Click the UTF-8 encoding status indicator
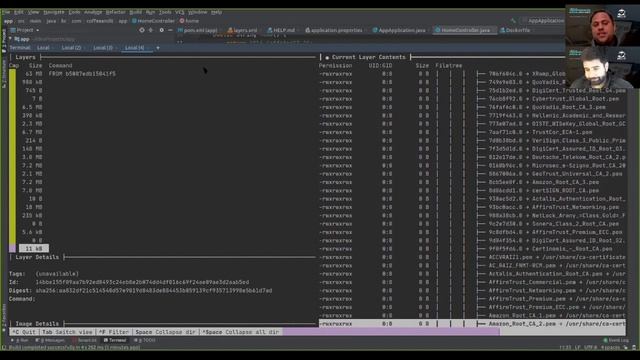Image resolution: width=640 pixels, height=360 pixels. pyautogui.click(x=591, y=348)
